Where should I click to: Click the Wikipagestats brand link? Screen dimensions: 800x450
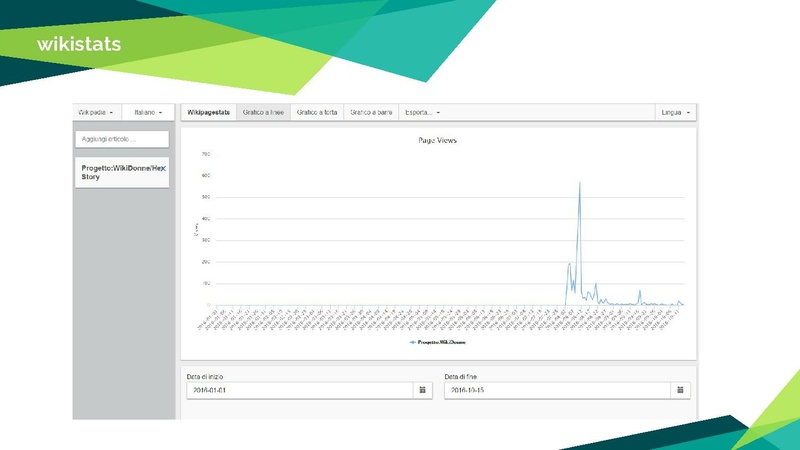(208, 112)
